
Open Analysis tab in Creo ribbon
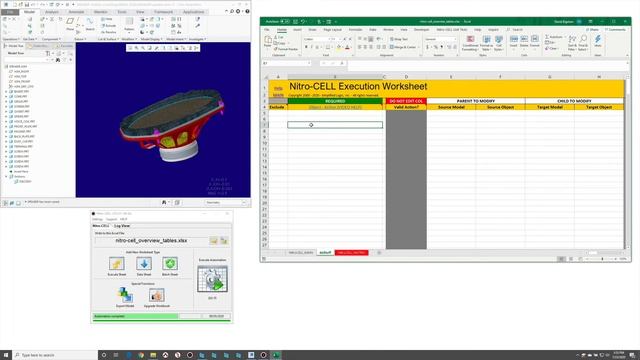[52, 12]
